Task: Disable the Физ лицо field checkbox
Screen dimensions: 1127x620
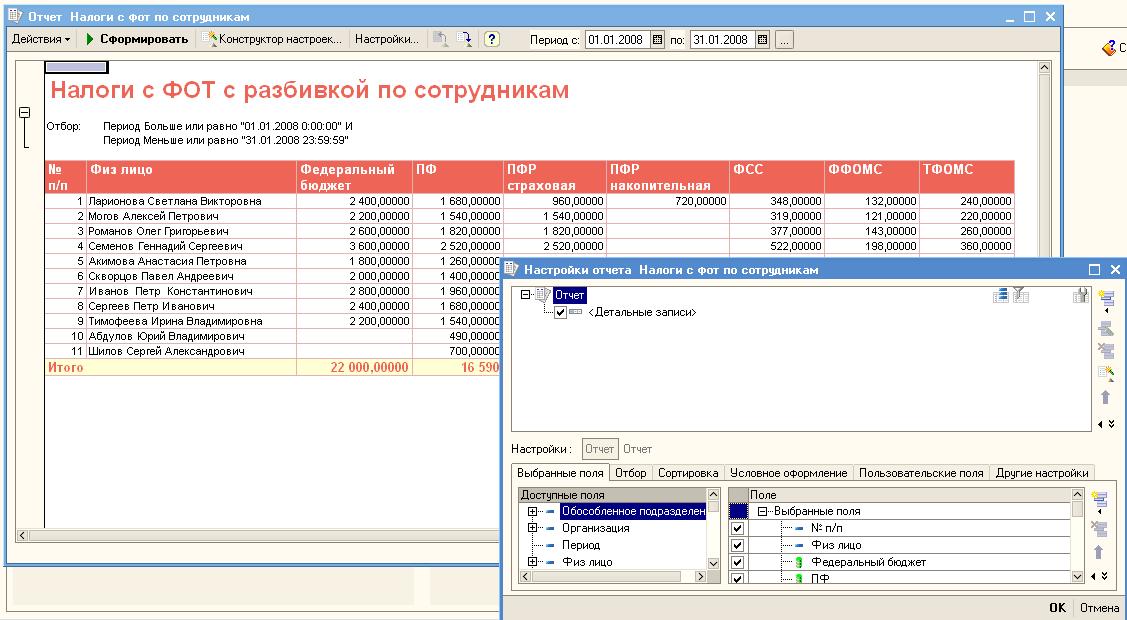Action: pyautogui.click(x=737, y=545)
